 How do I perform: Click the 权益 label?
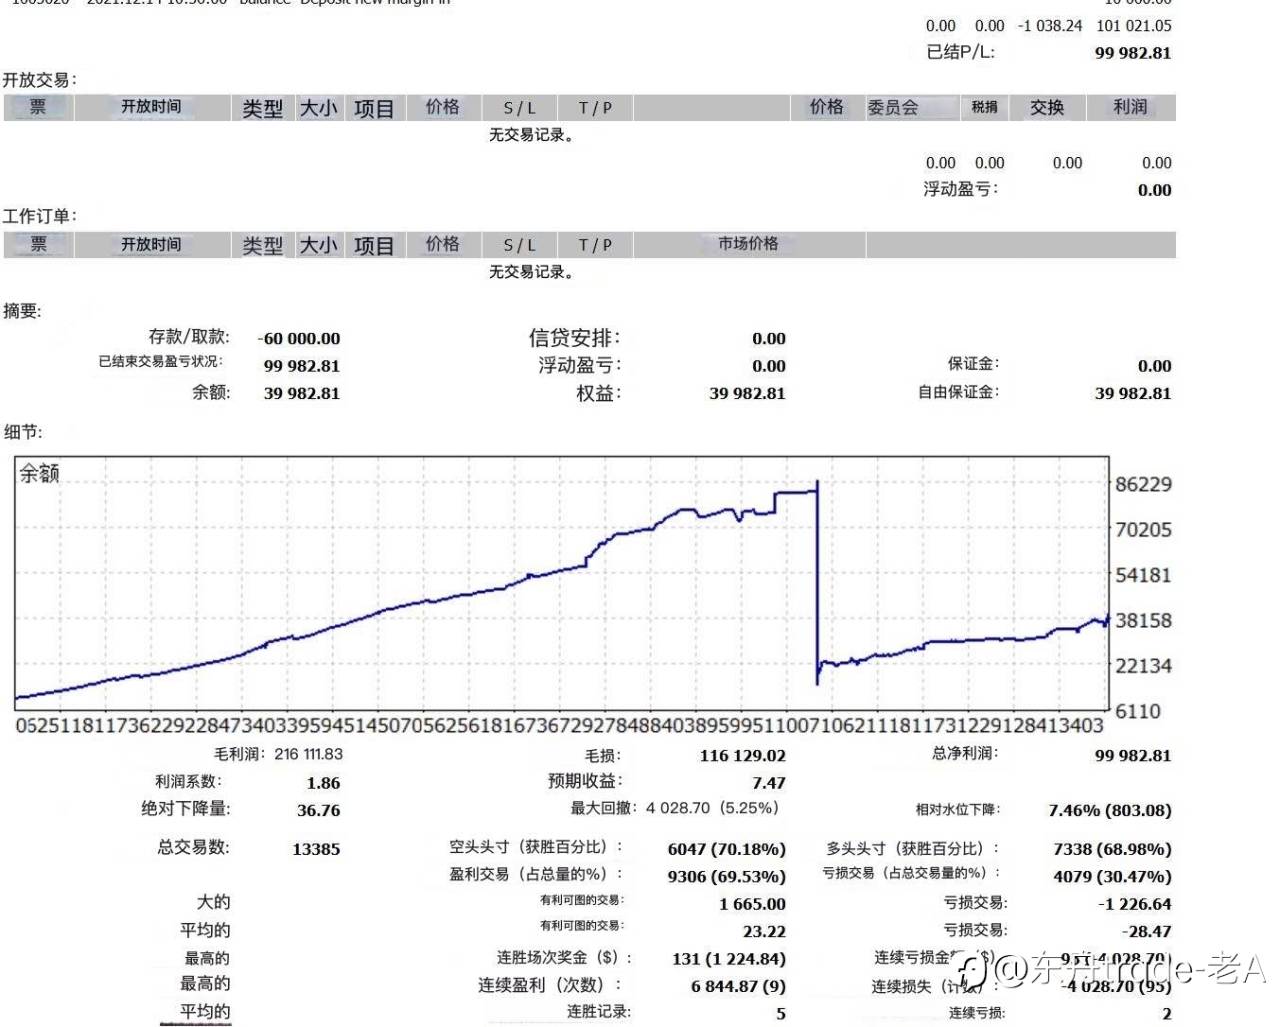[598, 393]
